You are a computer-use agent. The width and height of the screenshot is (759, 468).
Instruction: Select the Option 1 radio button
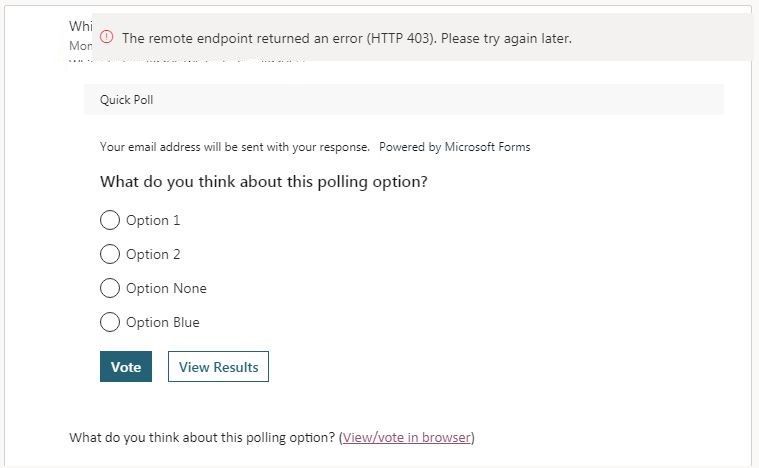click(110, 220)
